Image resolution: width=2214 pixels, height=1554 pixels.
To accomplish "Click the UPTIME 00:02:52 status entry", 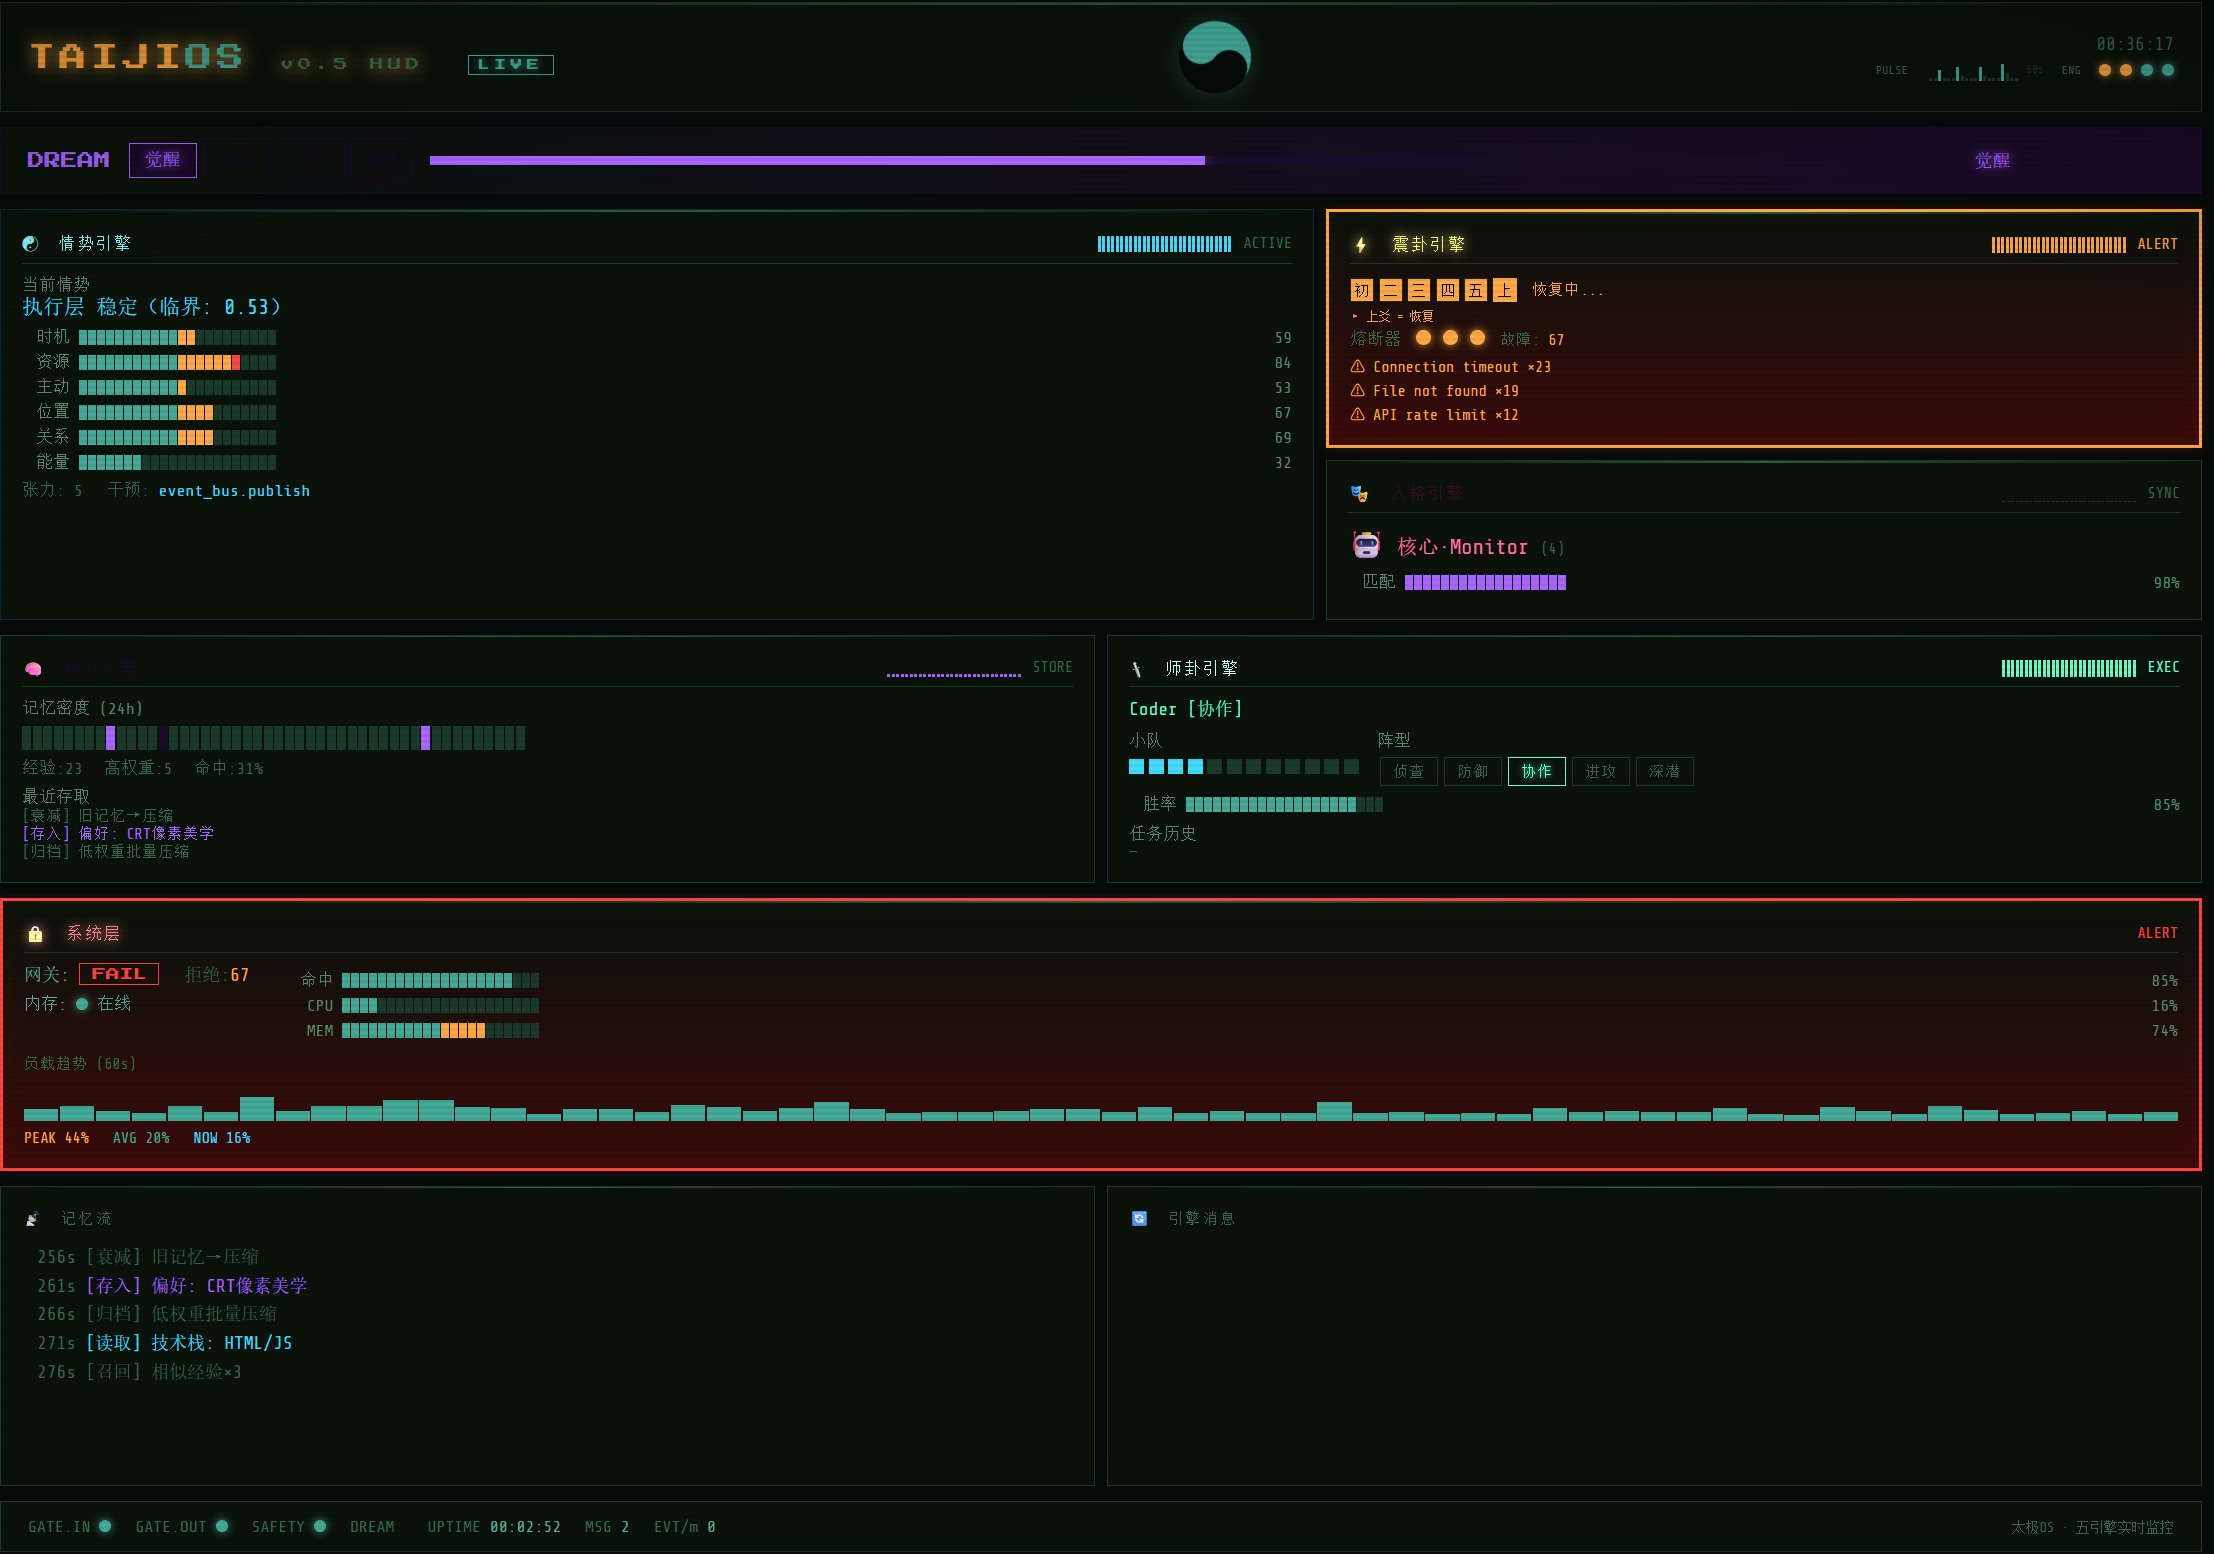I will [494, 1527].
